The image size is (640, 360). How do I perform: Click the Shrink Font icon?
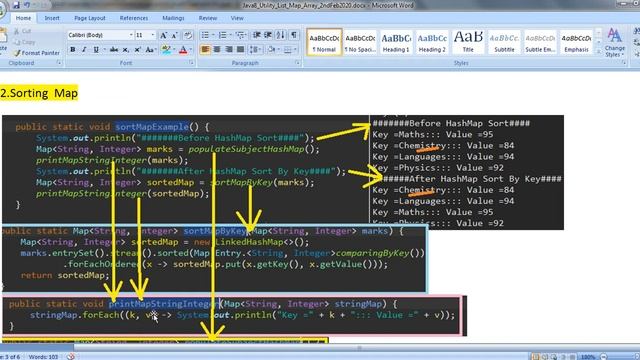tap(174, 35)
